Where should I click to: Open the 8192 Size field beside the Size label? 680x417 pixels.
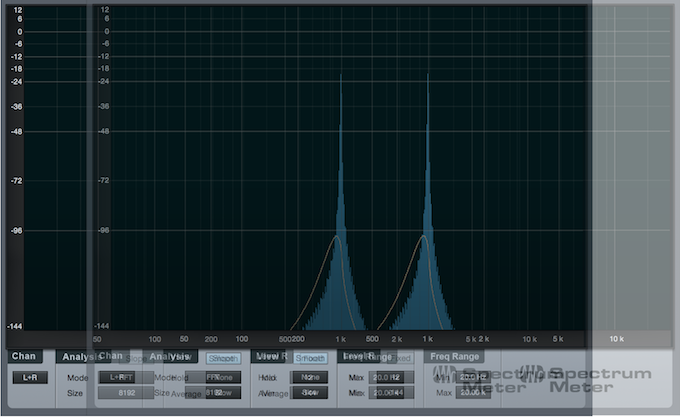click(126, 393)
